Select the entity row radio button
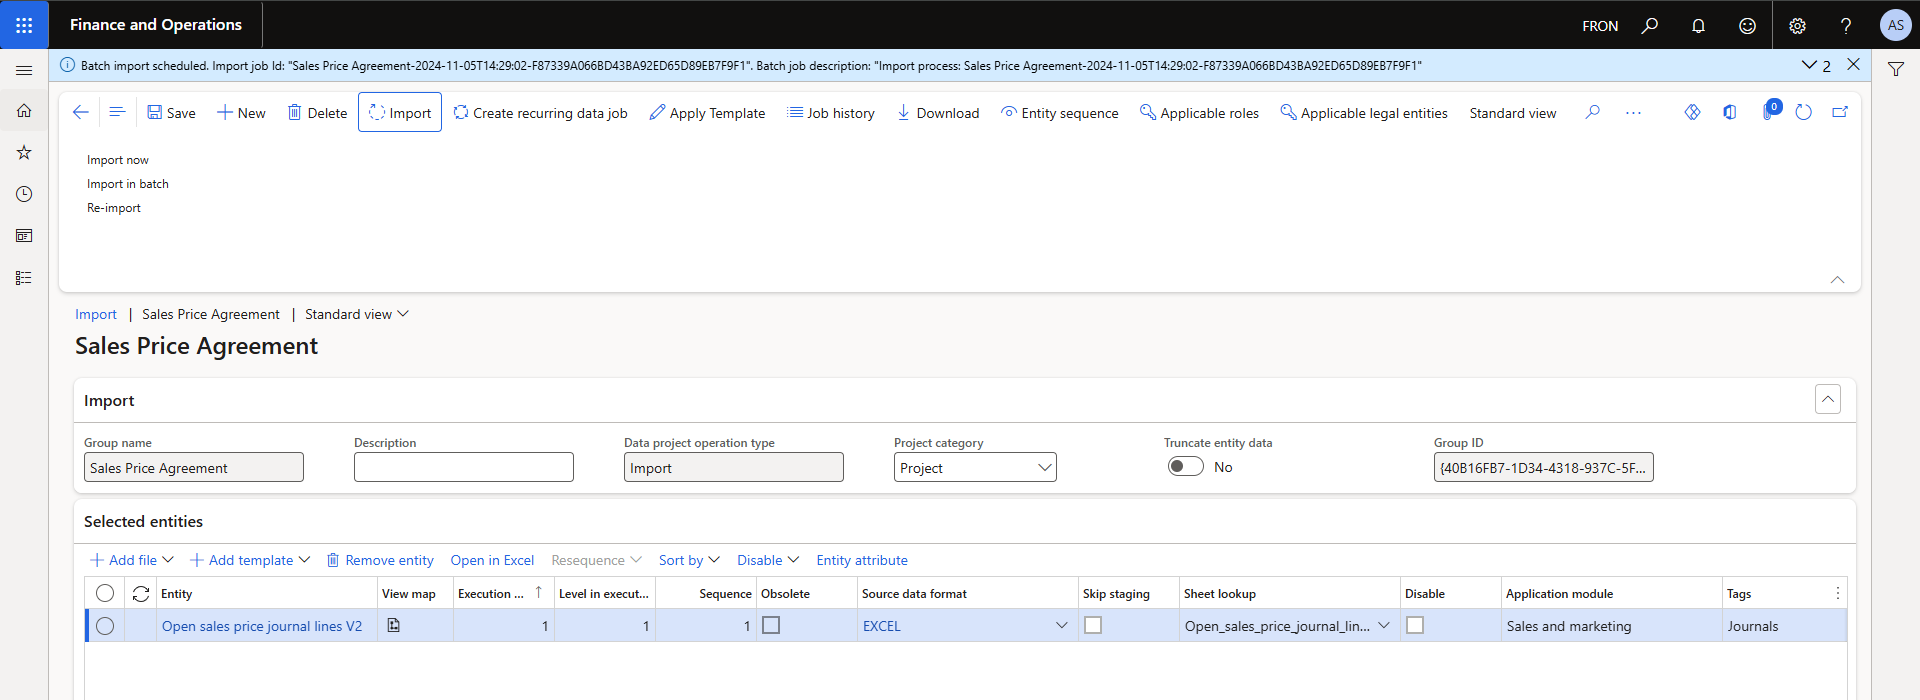This screenshot has height=700, width=1920. pyautogui.click(x=105, y=626)
